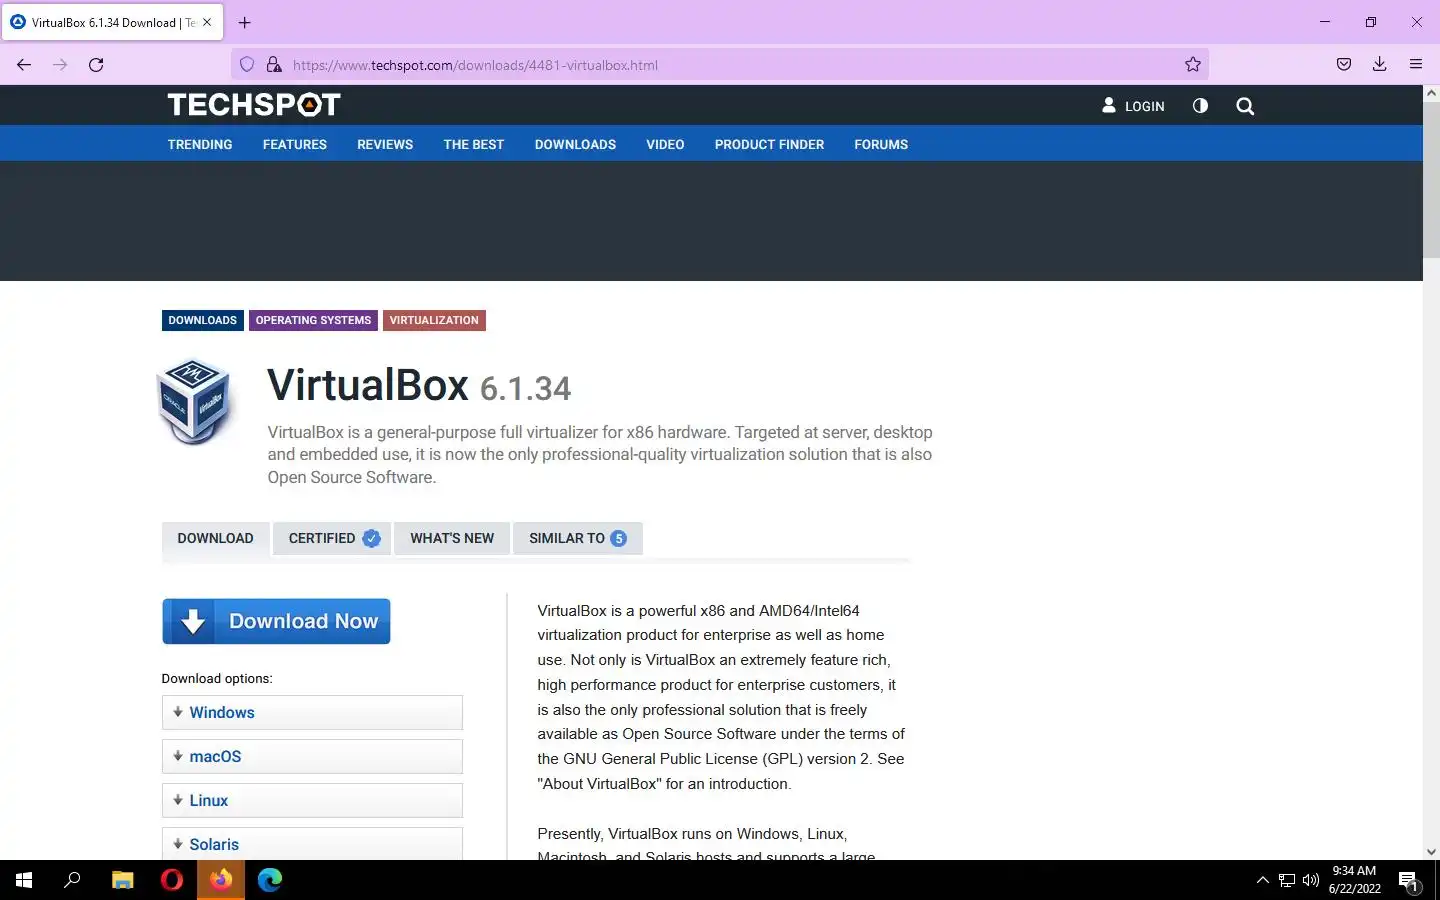Image resolution: width=1440 pixels, height=900 pixels.
Task: Click the taskbar search icon
Action: pyautogui.click(x=72, y=880)
